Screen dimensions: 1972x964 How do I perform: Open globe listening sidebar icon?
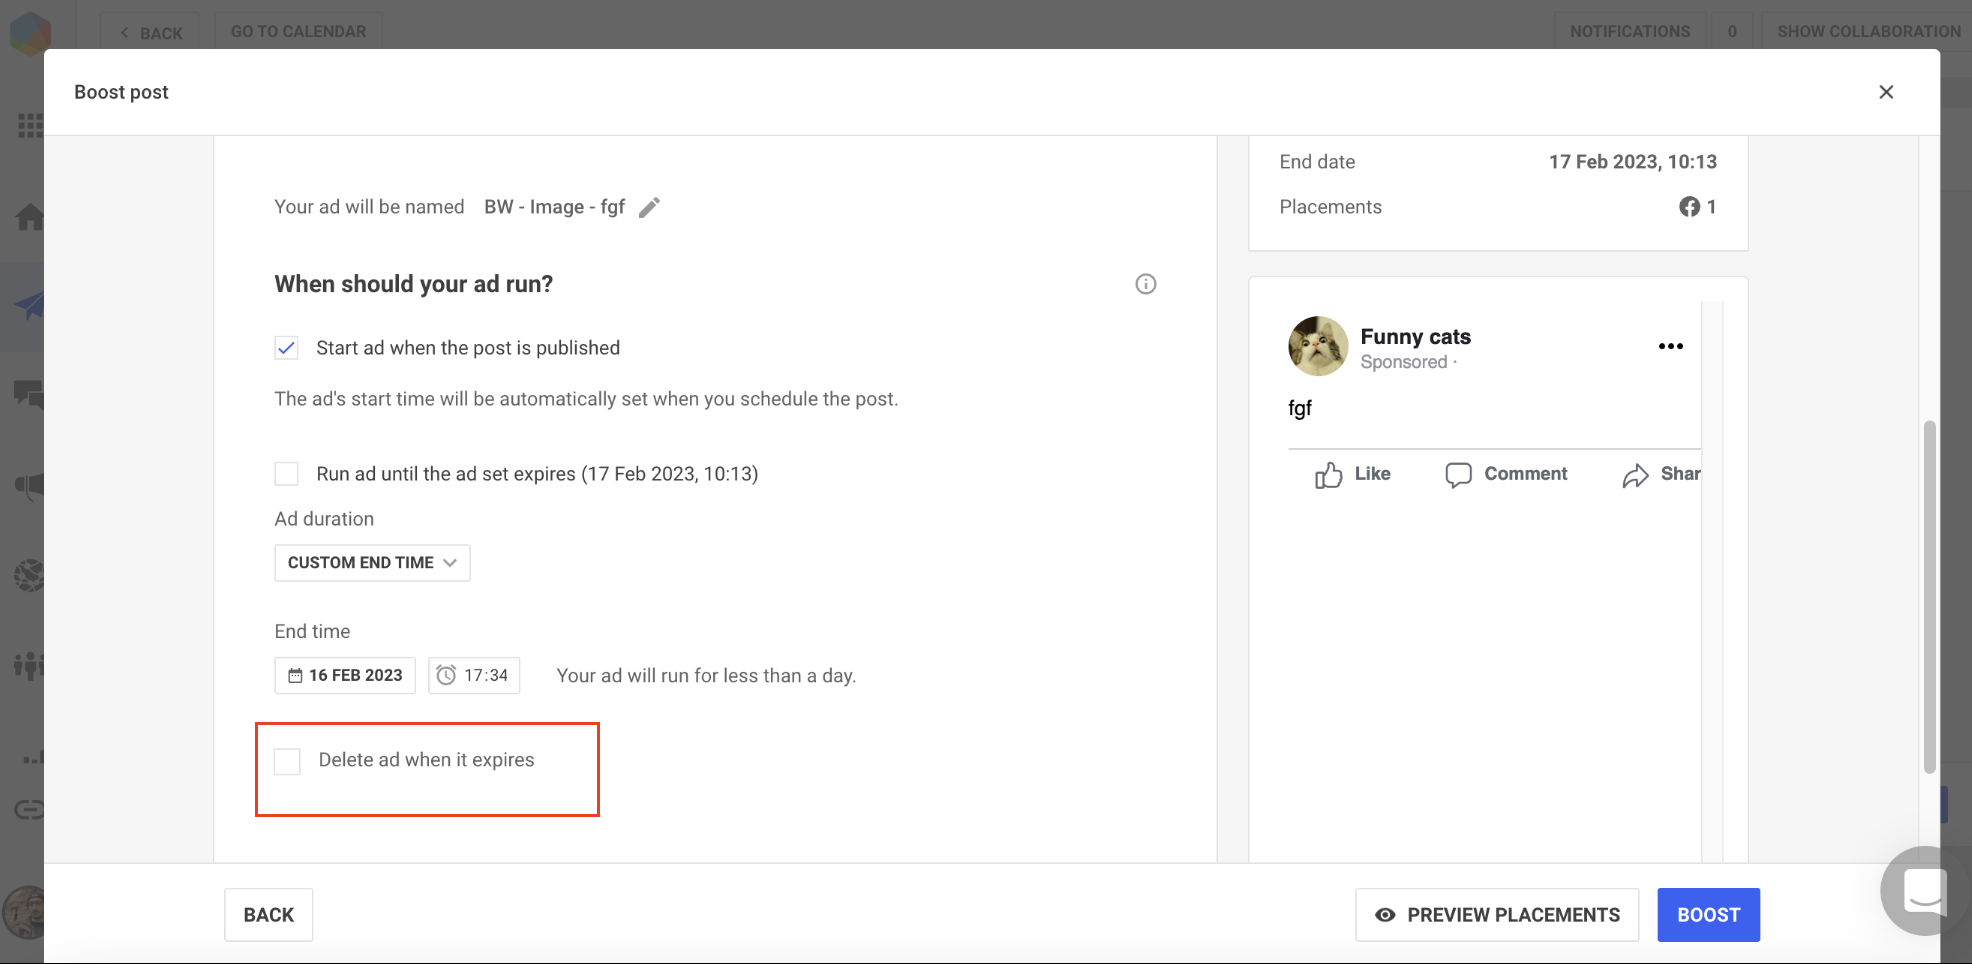(x=29, y=576)
